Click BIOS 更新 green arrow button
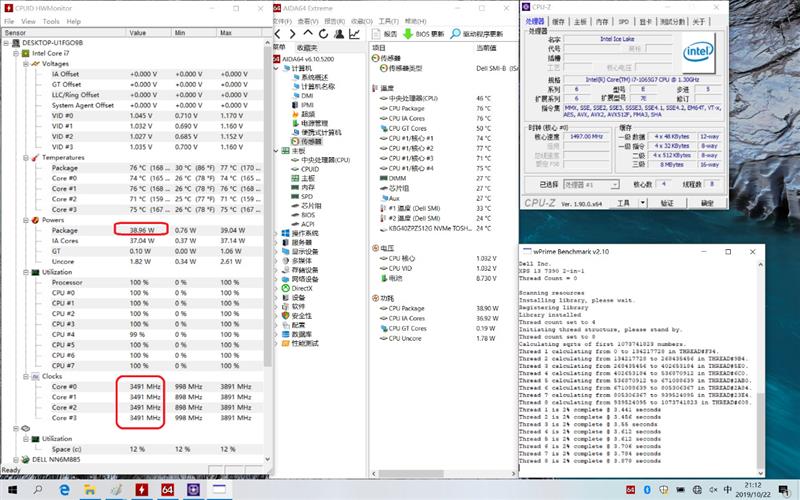 pyautogui.click(x=423, y=34)
